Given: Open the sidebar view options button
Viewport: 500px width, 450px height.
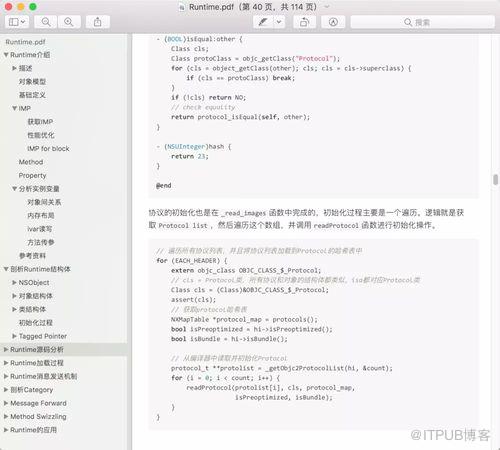Looking at the screenshot, I should point(17,22).
